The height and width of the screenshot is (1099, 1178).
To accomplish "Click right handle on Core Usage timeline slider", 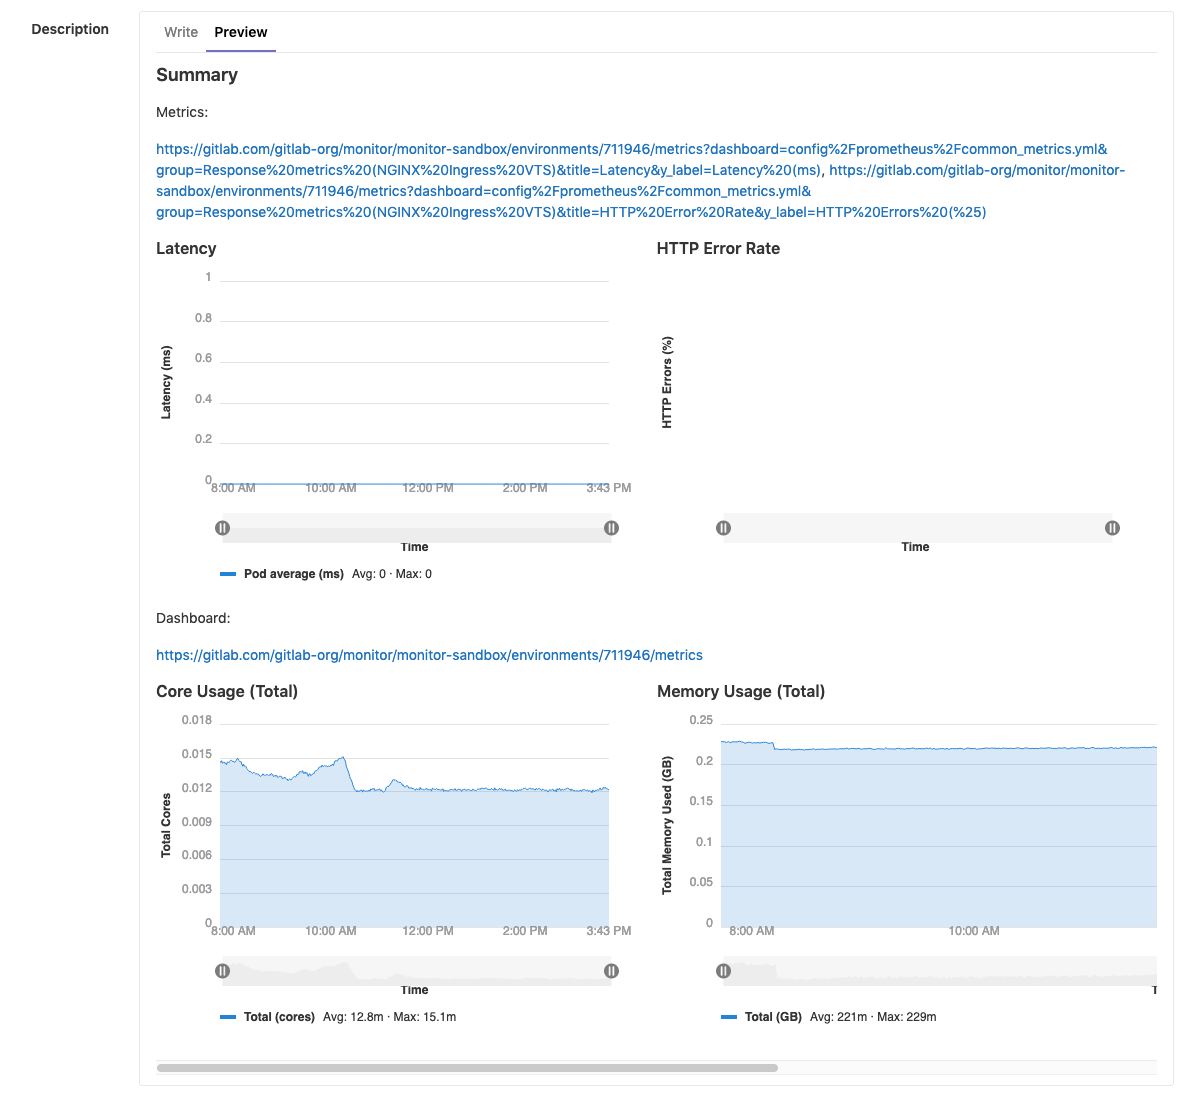I will (x=611, y=970).
